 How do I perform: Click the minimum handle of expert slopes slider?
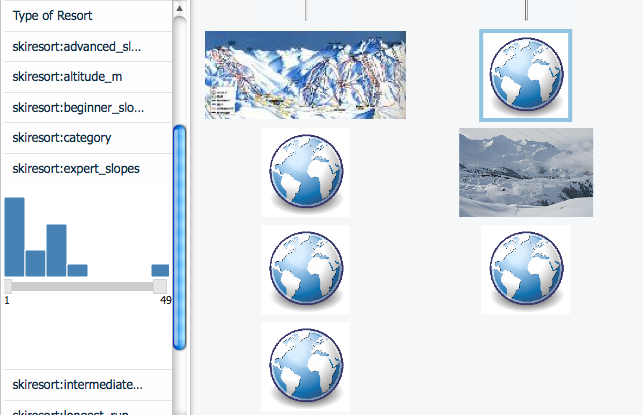[x=8, y=286]
